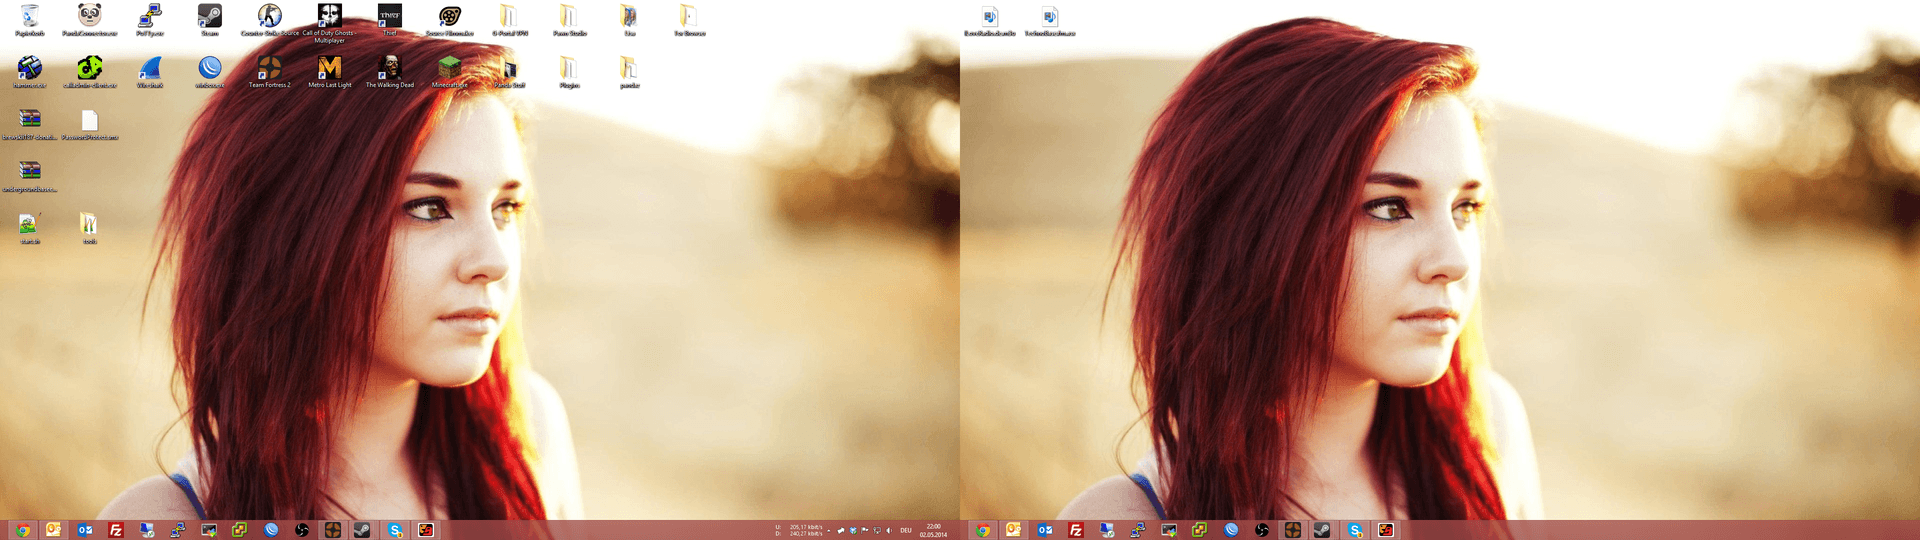Select the Minecraft.exe grass block icon
1920x540 pixels.
pyautogui.click(x=450, y=69)
